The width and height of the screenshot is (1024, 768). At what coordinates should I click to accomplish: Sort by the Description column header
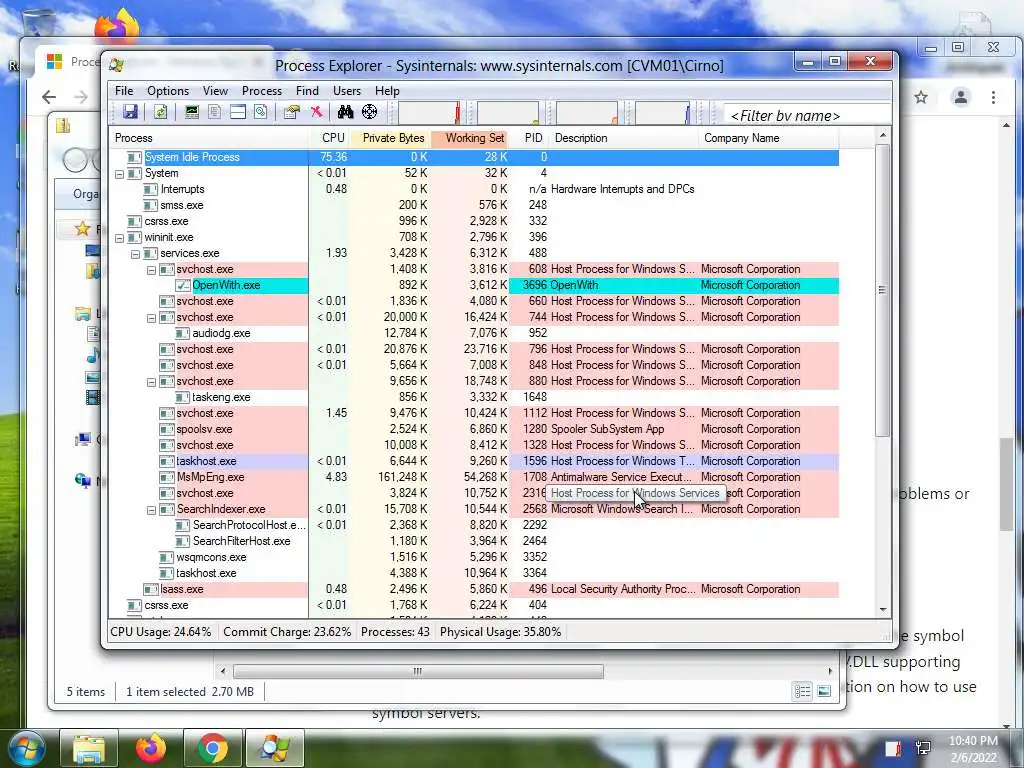624,138
